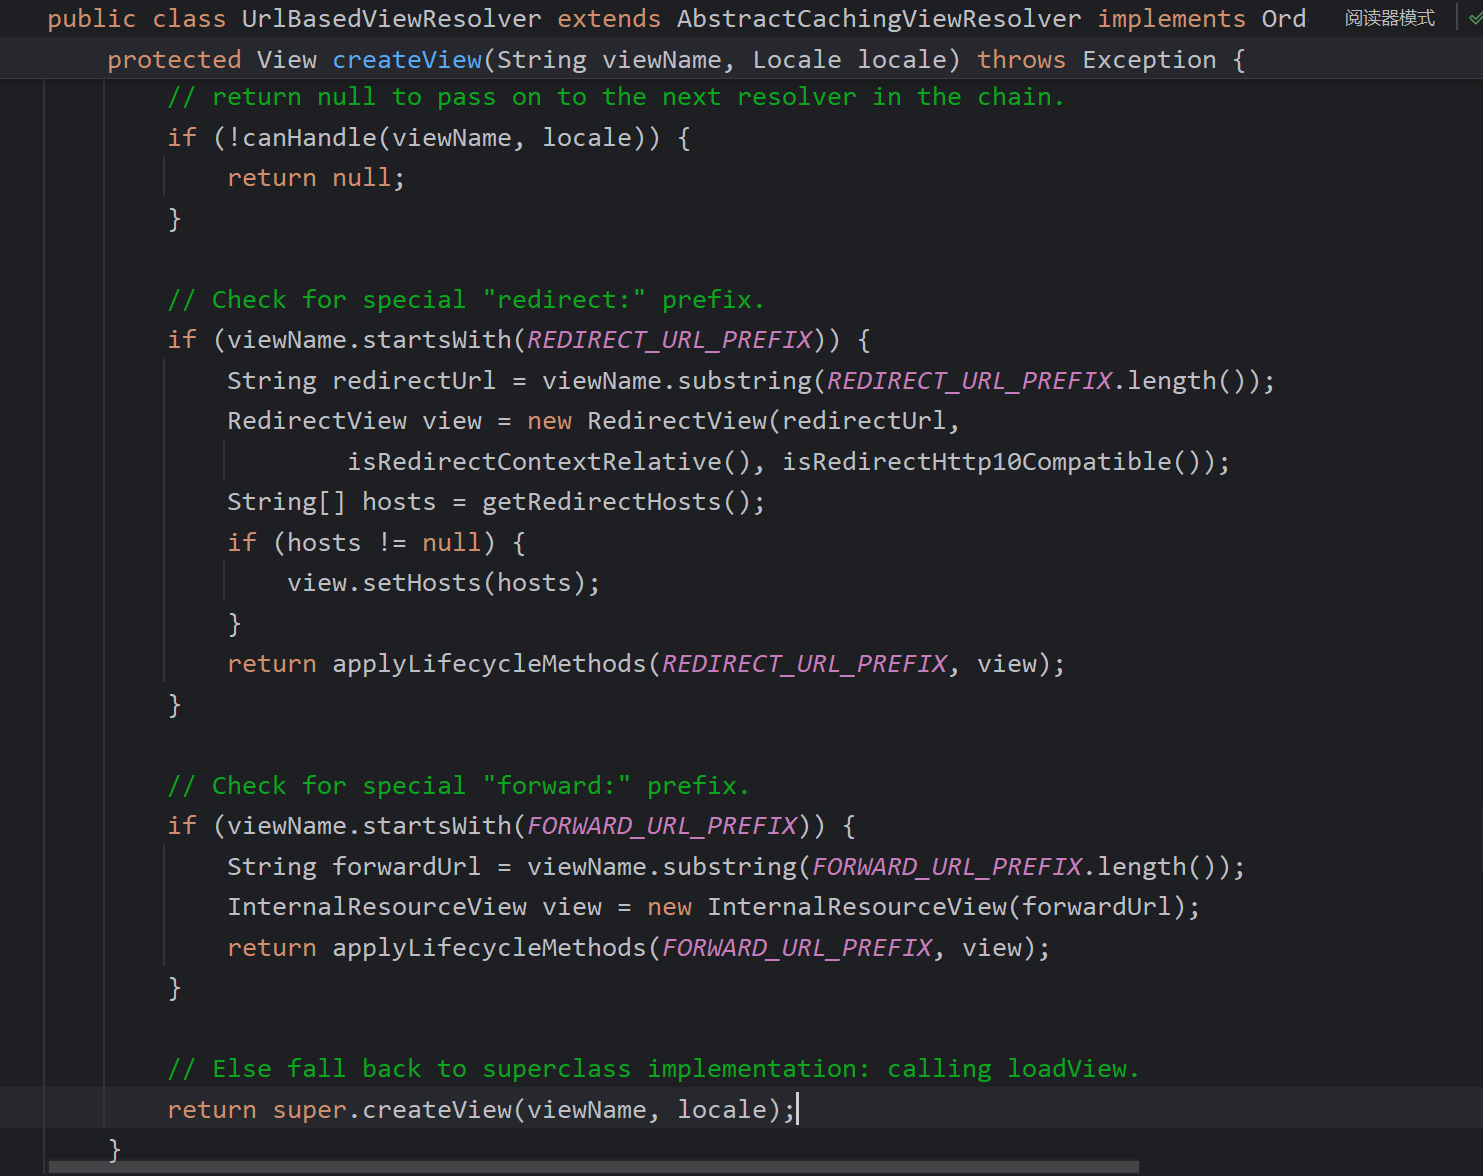Click the new InternalResourceView constructor call
This screenshot has height=1176, width=1483.
click(856, 907)
